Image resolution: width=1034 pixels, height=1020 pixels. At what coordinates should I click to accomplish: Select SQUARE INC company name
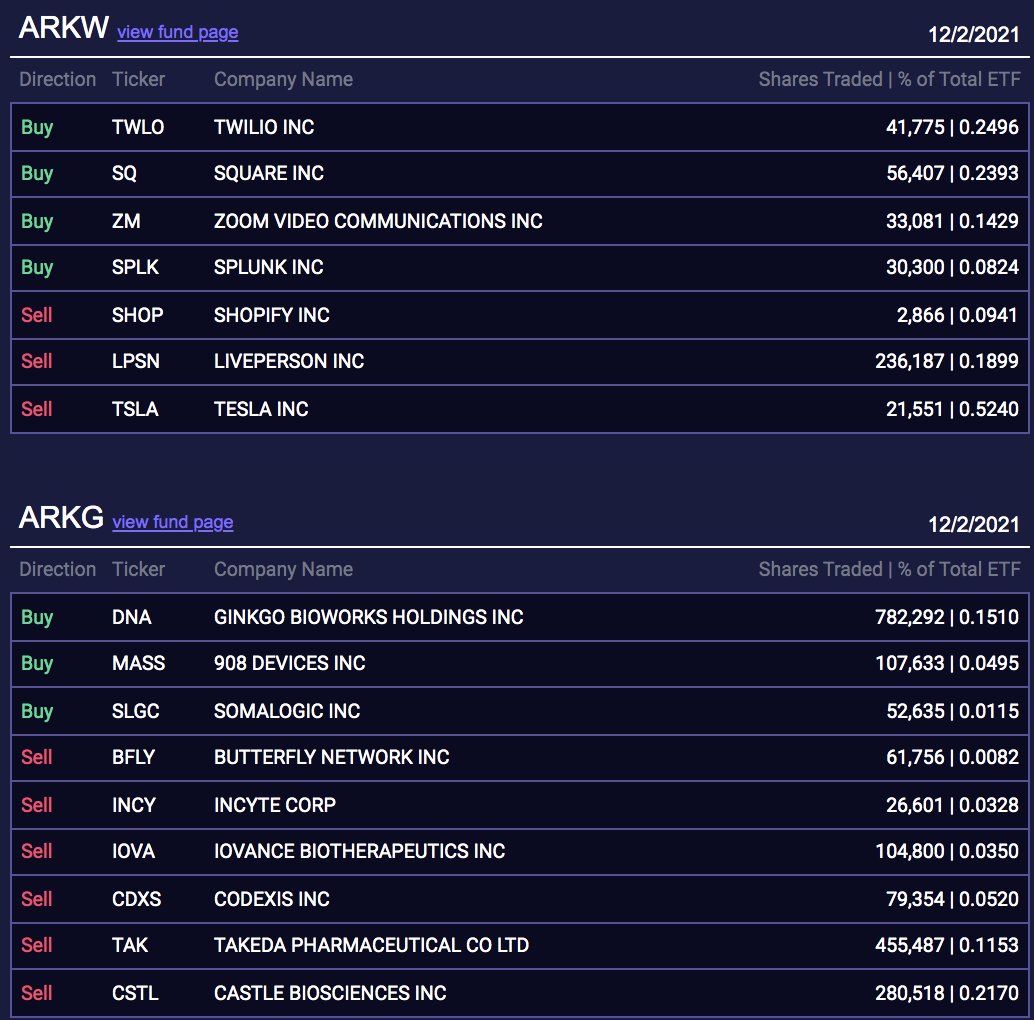coord(269,173)
